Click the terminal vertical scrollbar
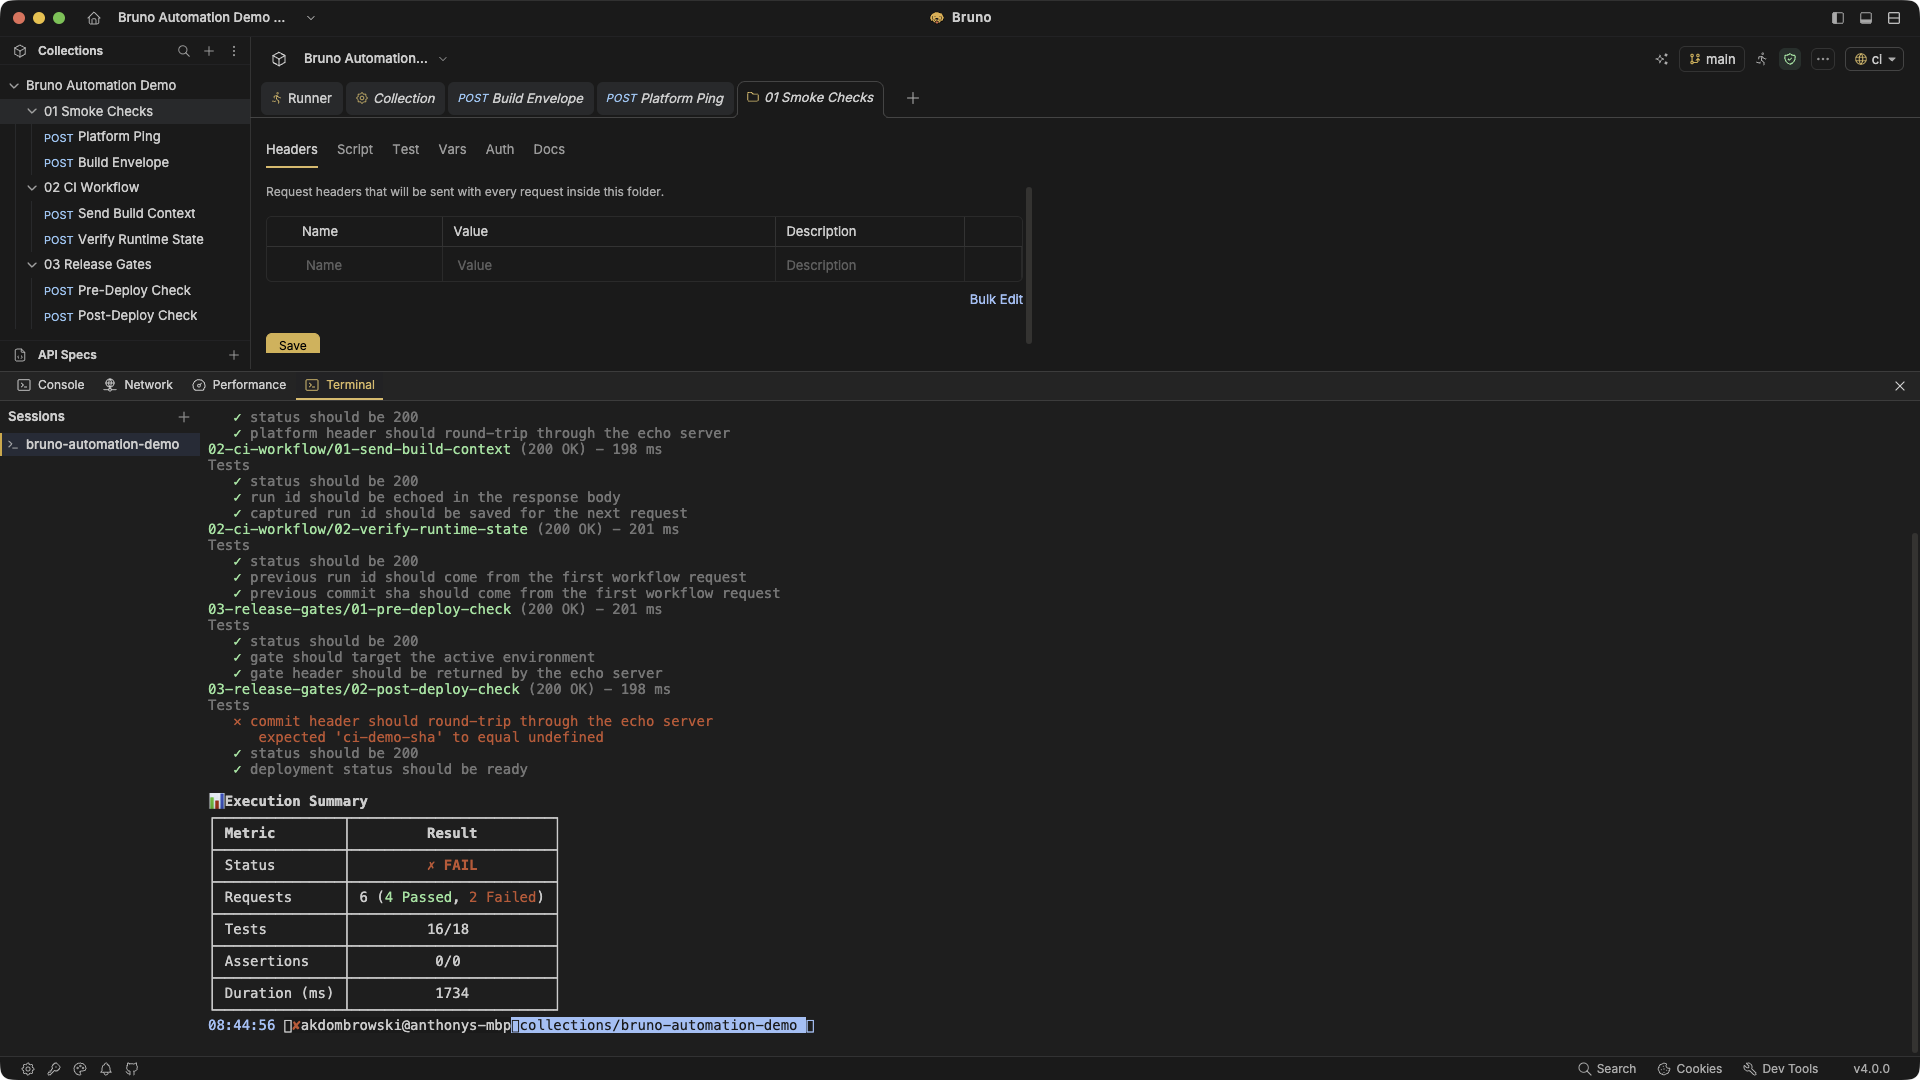 tap(1915, 790)
